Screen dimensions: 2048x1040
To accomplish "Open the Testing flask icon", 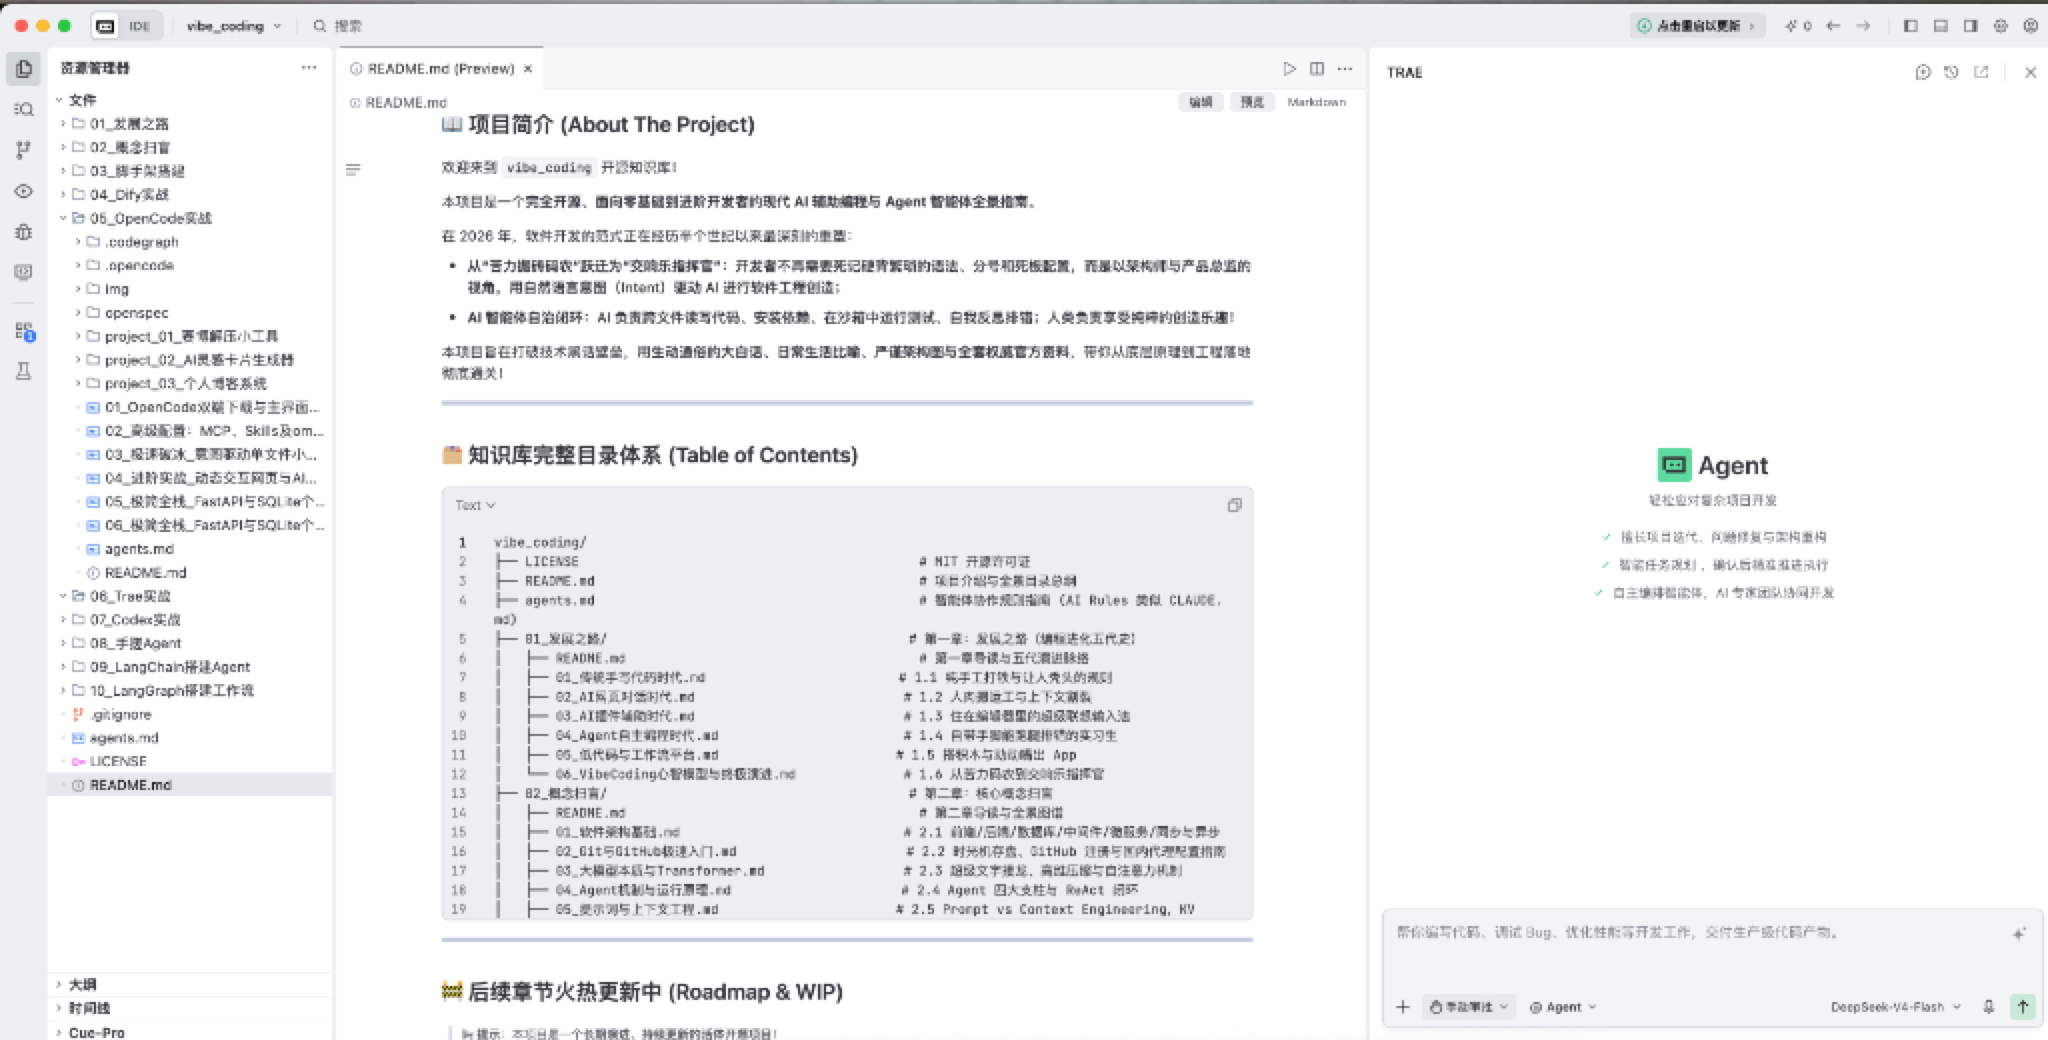I will tap(24, 371).
